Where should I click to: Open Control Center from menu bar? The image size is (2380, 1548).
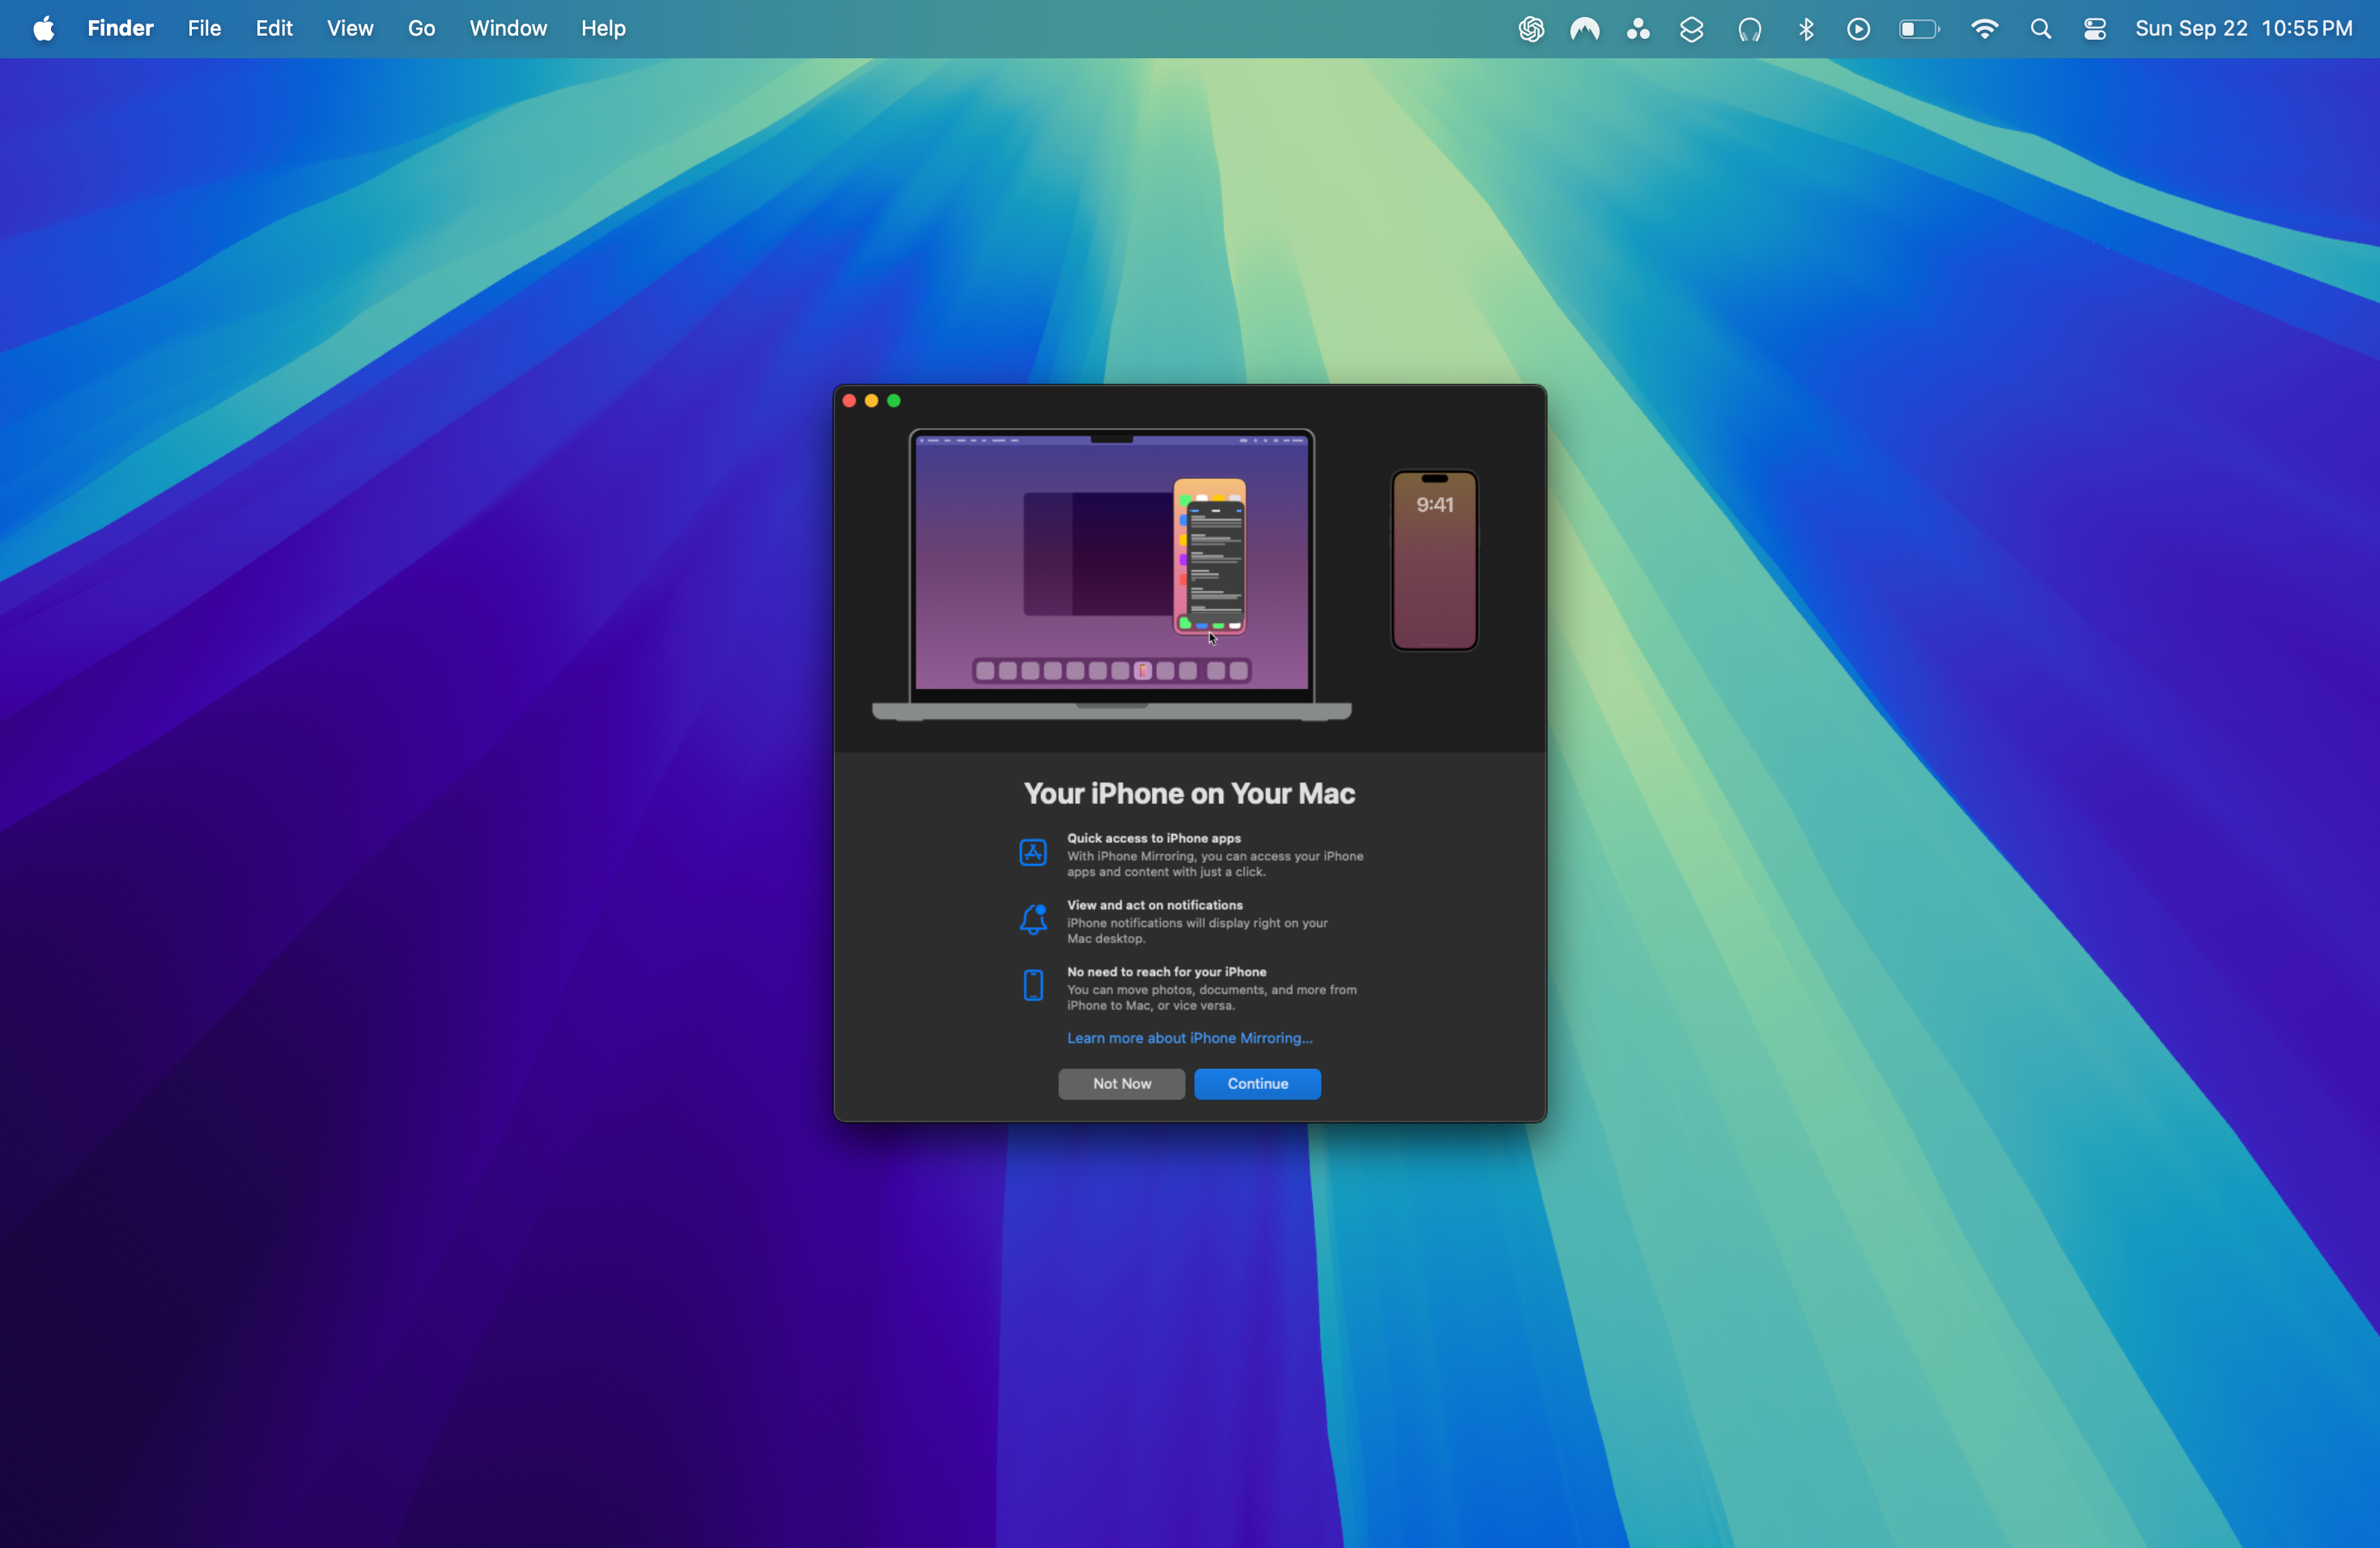(x=2095, y=29)
